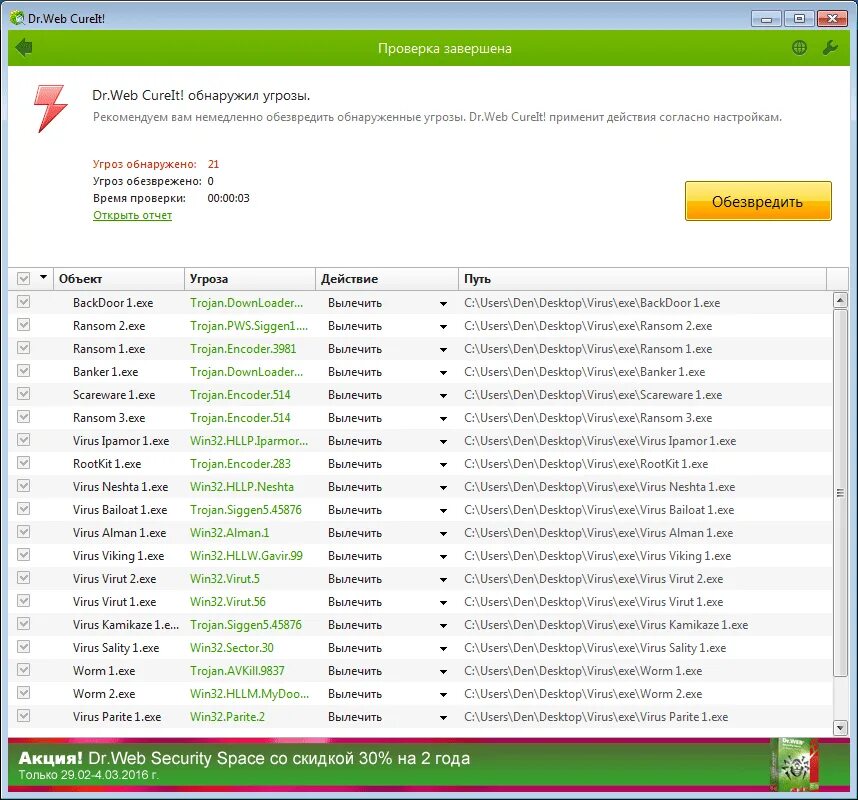Deselect the RootKit 1.exe row checkbox
Image resolution: width=858 pixels, height=800 pixels.
[x=24, y=463]
